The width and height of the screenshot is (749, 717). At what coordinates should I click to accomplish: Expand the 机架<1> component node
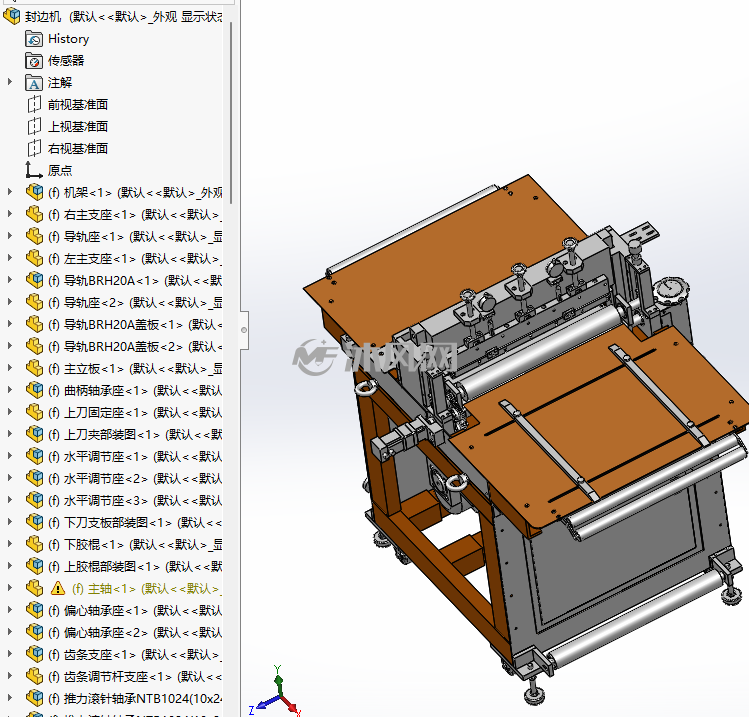[10, 192]
